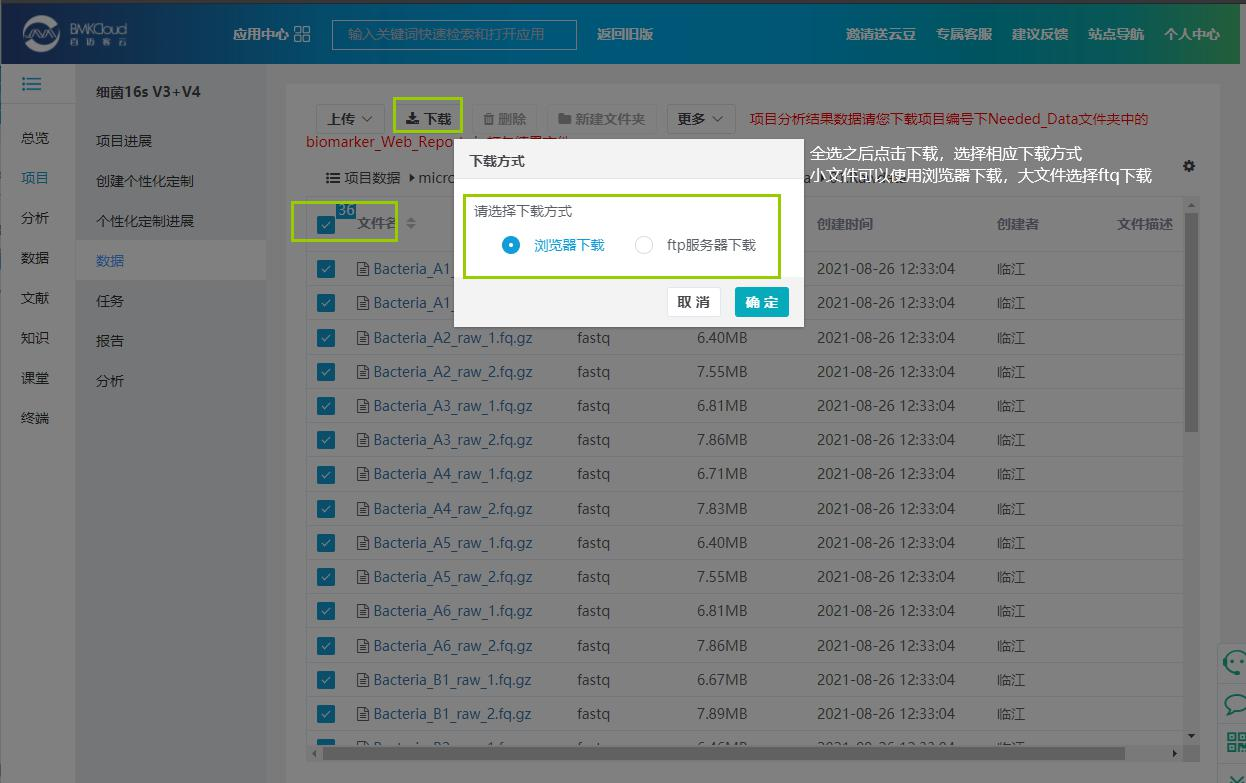The image size is (1246, 783).
Task: Click the file icon for Bacteria_A2_raw_1.fq.gz
Action: [x=364, y=338]
